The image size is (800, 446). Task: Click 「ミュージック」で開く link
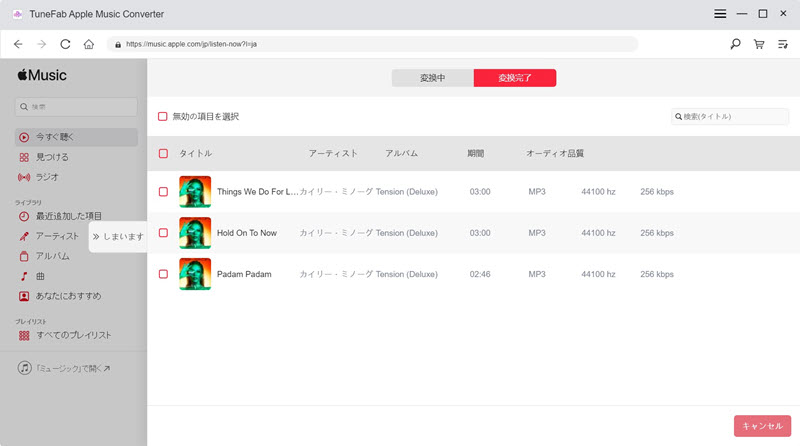(64, 368)
